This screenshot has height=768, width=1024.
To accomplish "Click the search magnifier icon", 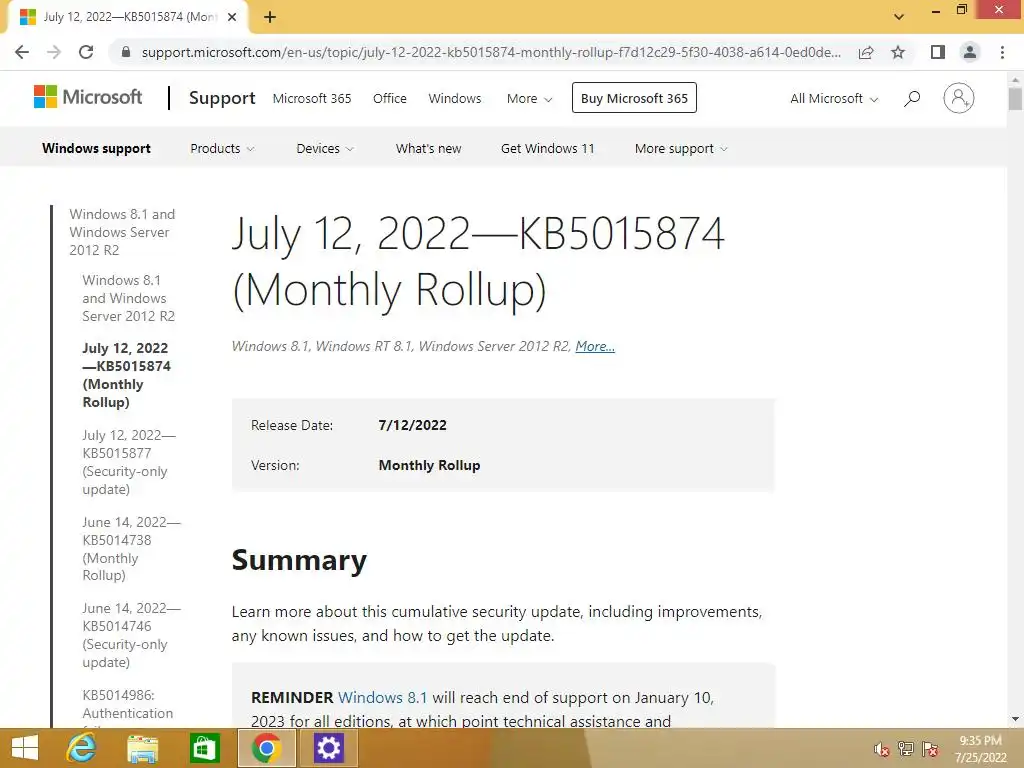I will click(x=912, y=99).
